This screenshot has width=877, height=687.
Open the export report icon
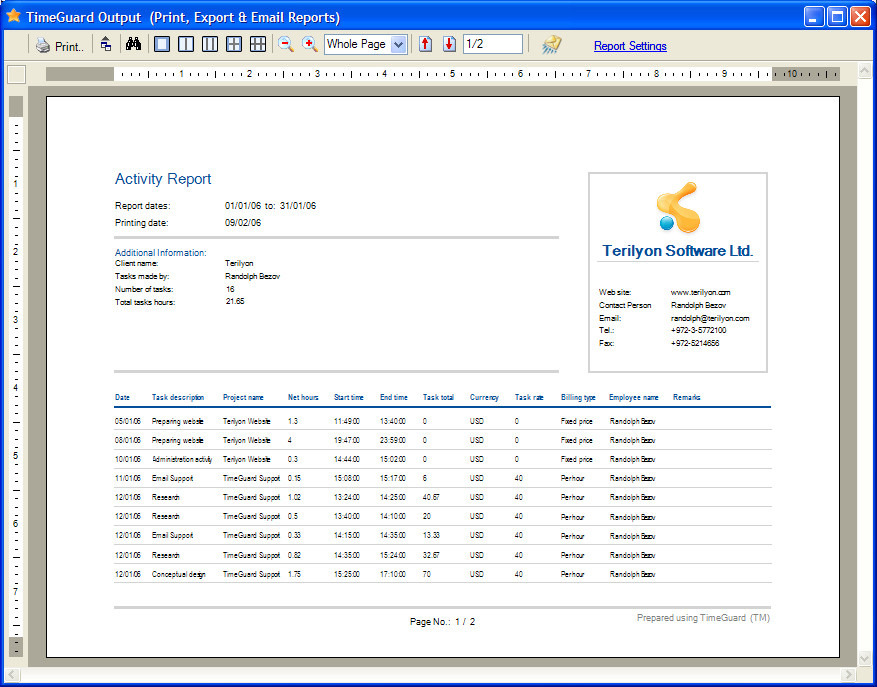106,44
